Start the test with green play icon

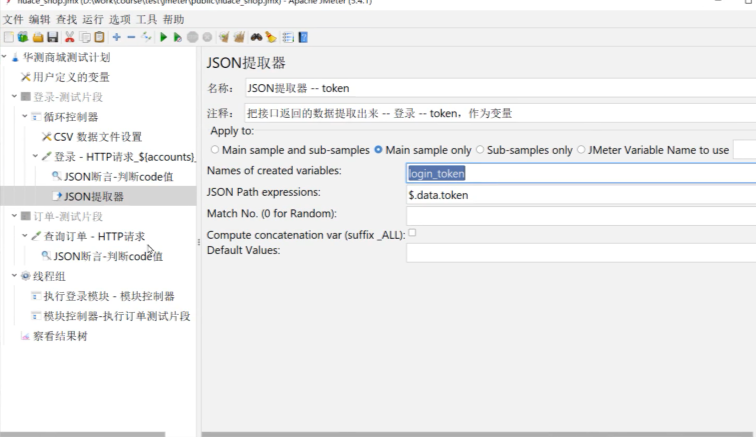coord(163,37)
